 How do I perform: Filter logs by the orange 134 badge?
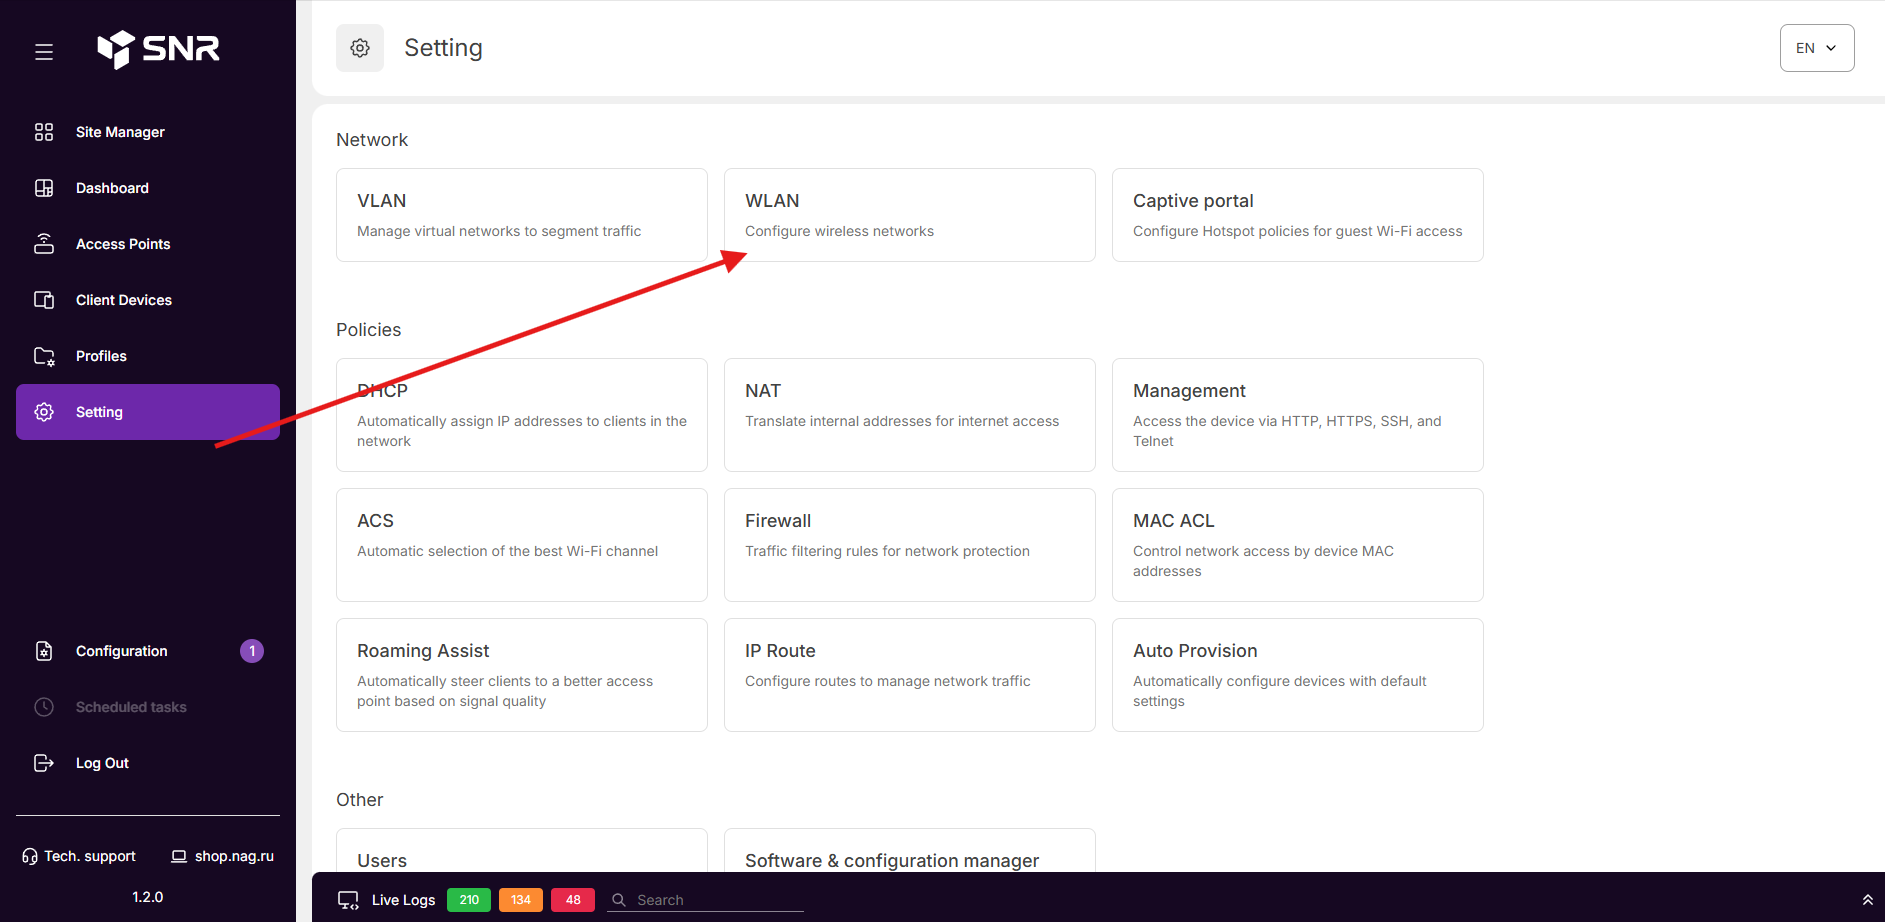(521, 900)
